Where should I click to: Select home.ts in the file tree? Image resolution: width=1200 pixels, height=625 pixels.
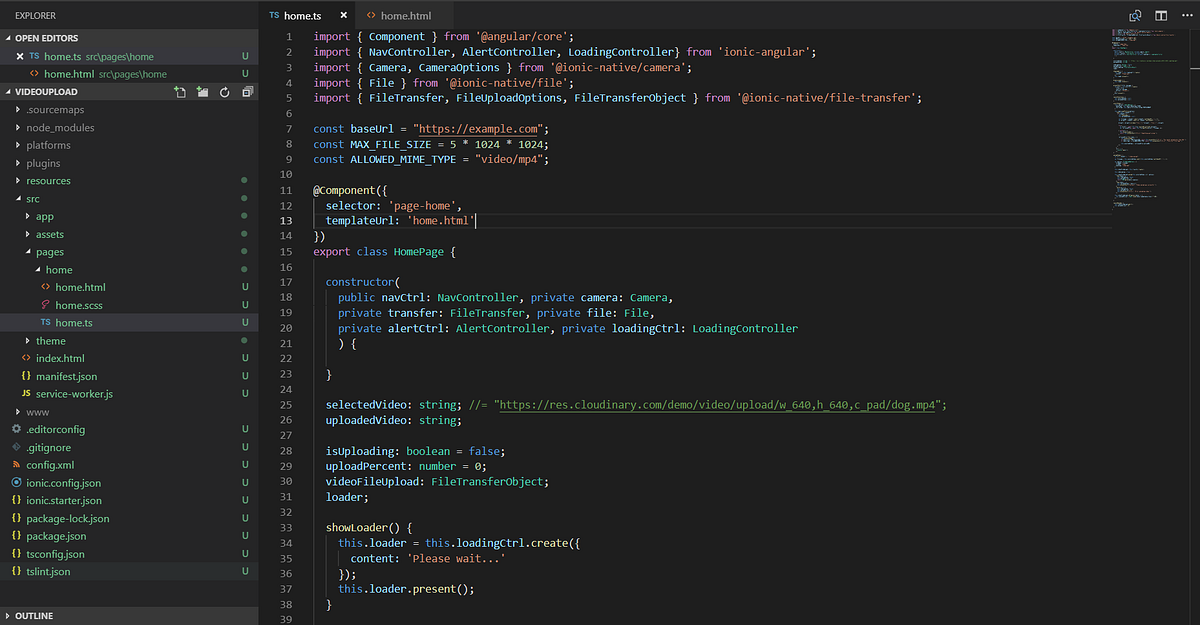(x=129, y=323)
